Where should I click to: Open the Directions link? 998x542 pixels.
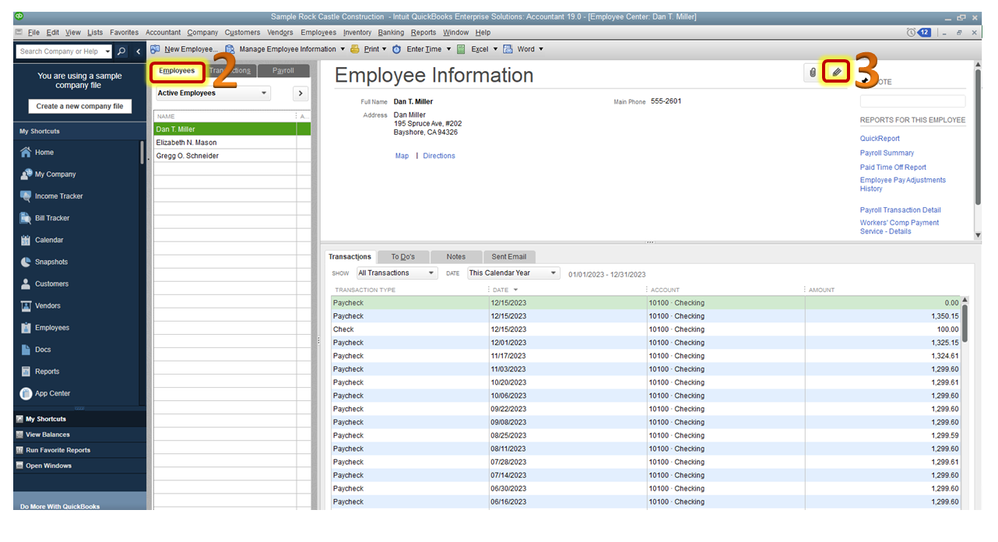[439, 156]
